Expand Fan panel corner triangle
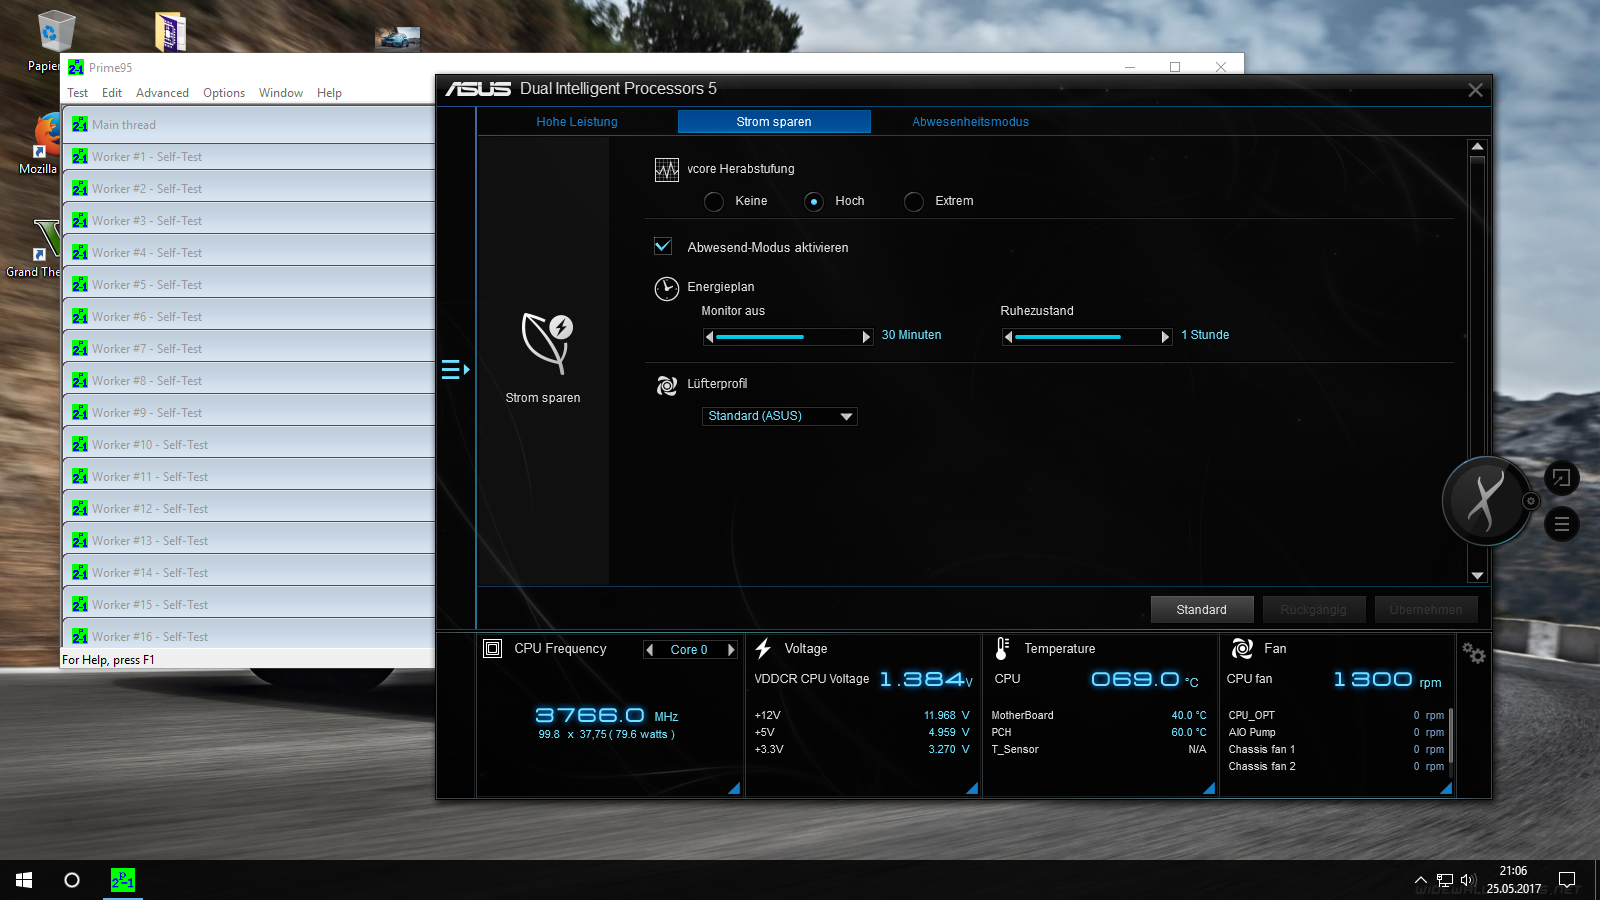Image resolution: width=1600 pixels, height=900 pixels. pyautogui.click(x=1446, y=788)
